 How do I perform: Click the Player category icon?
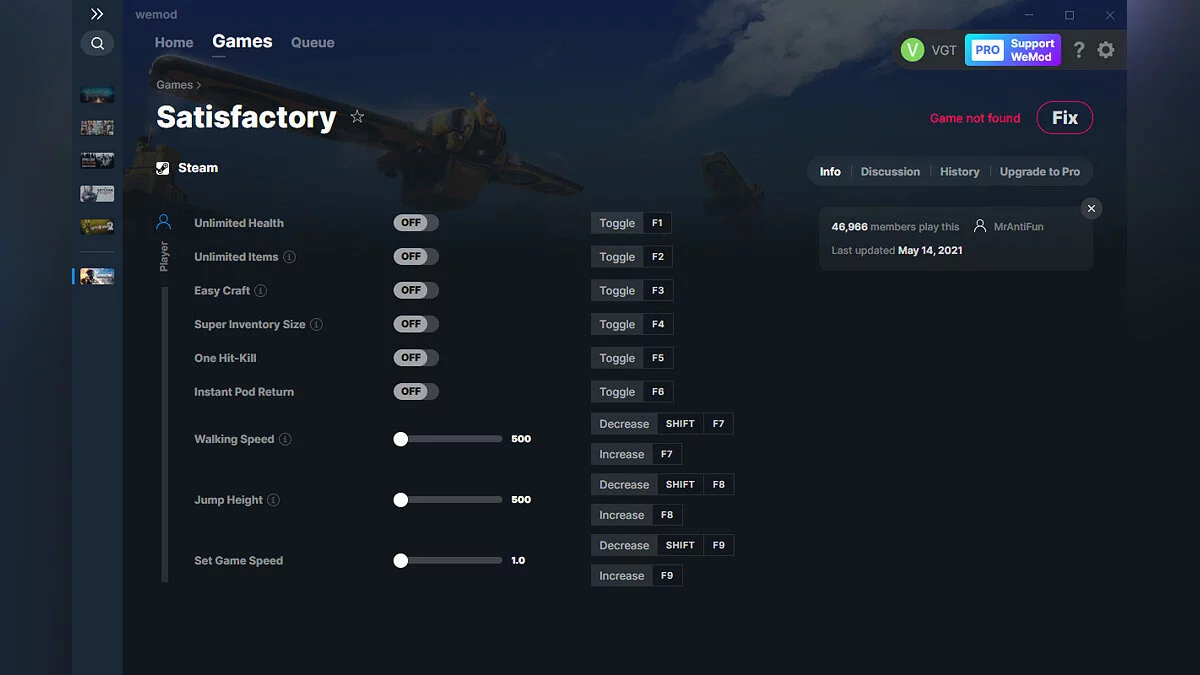click(164, 222)
